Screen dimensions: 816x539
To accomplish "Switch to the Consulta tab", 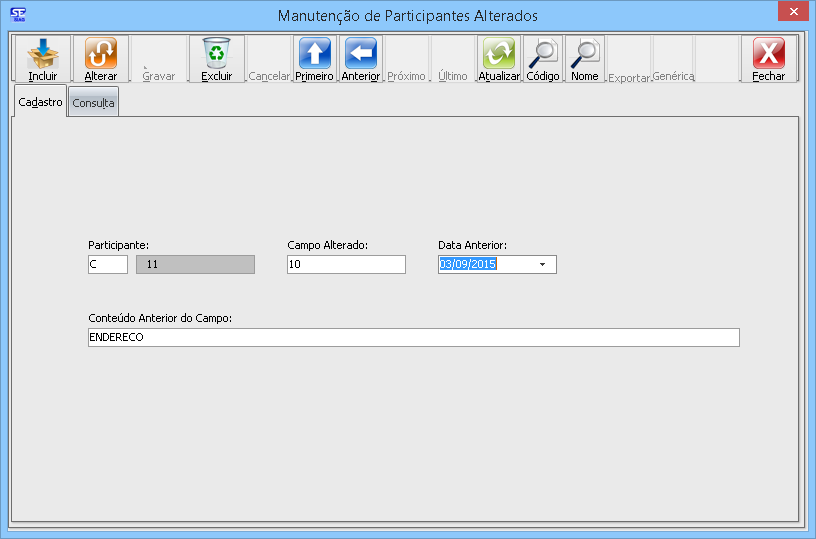I will [93, 103].
